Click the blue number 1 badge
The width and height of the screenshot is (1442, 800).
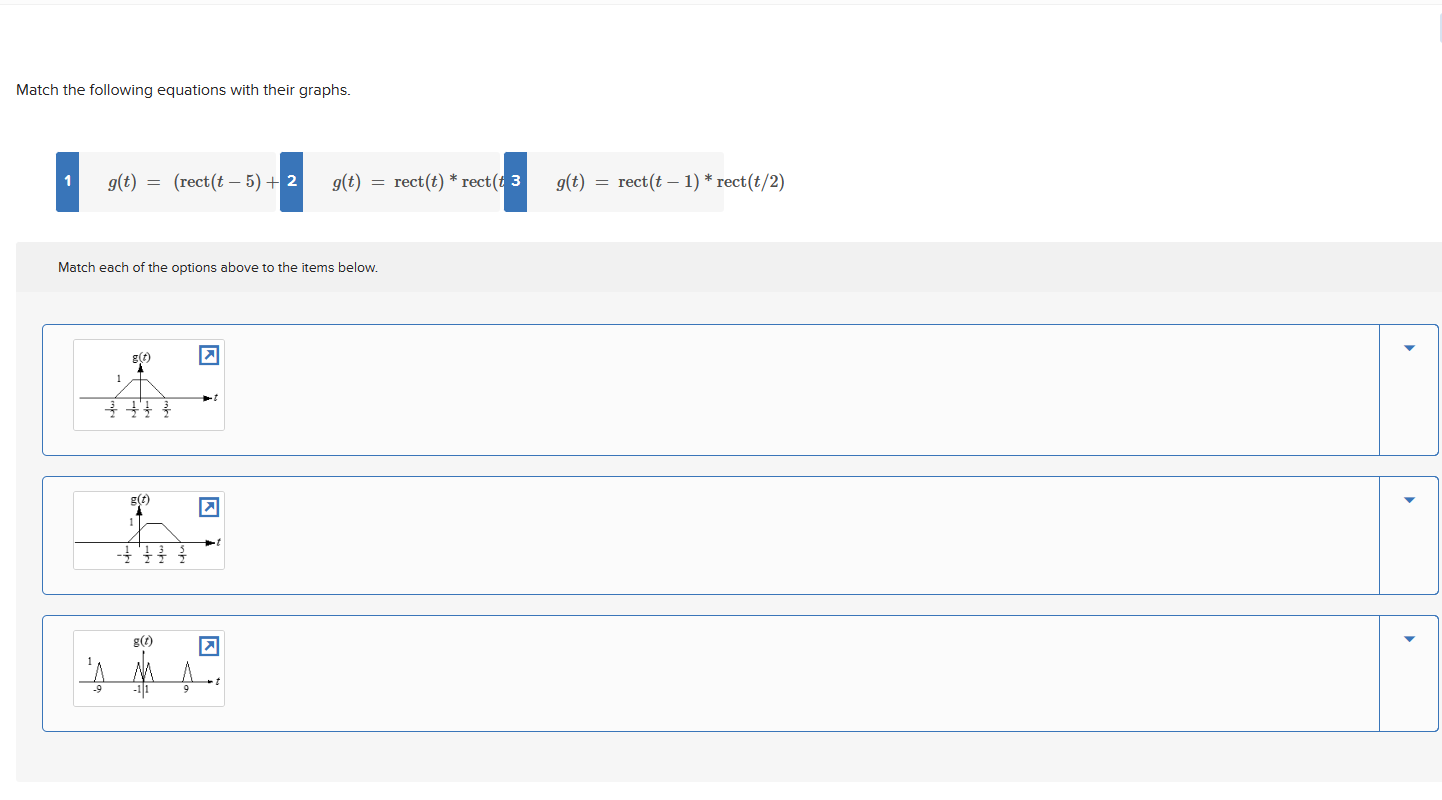click(x=67, y=182)
